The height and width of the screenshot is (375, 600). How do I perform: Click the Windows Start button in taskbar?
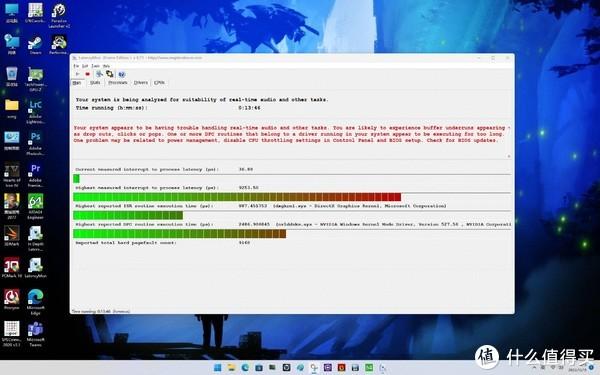(x=217, y=368)
